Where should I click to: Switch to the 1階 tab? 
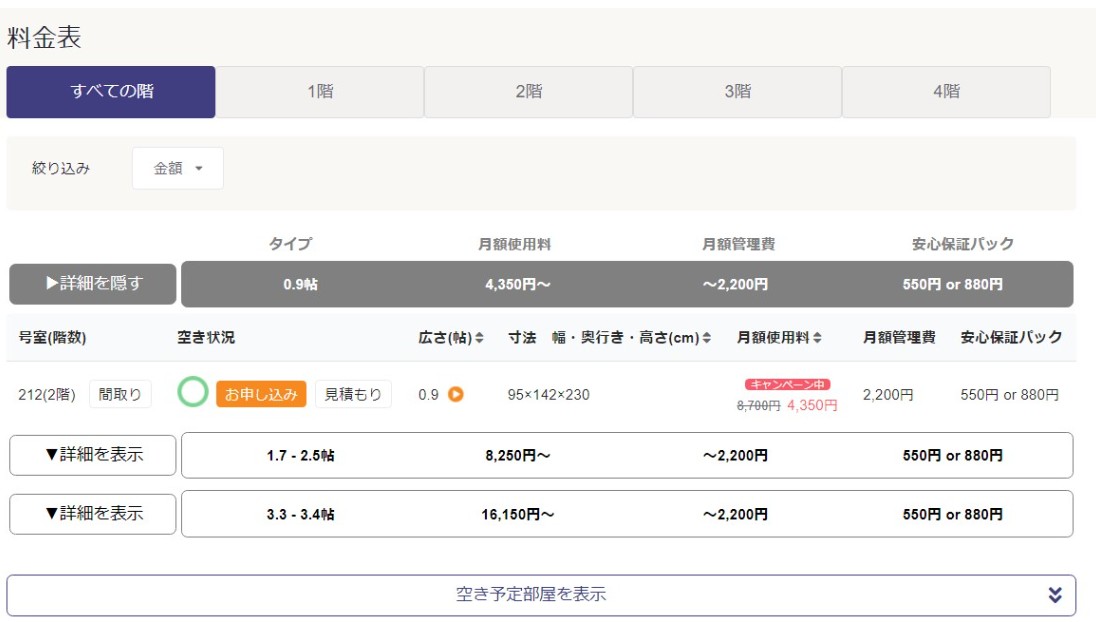(x=320, y=92)
